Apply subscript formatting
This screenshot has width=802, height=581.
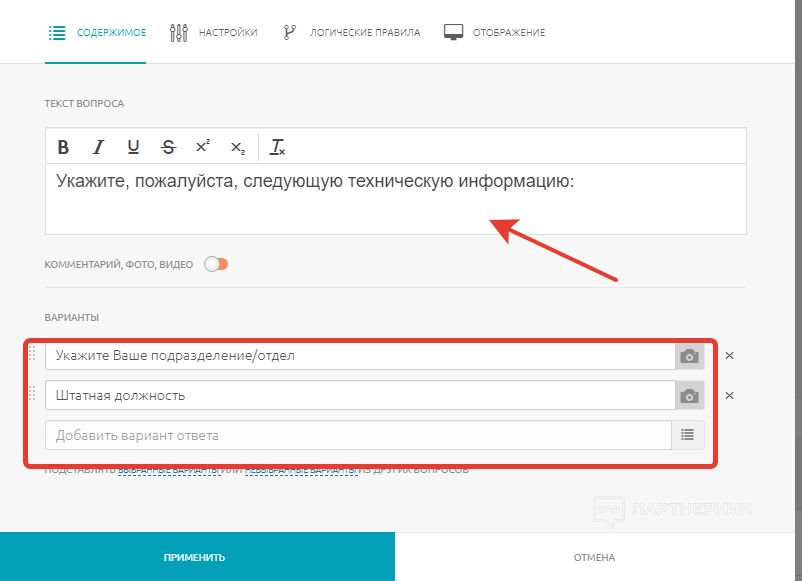coord(237,147)
